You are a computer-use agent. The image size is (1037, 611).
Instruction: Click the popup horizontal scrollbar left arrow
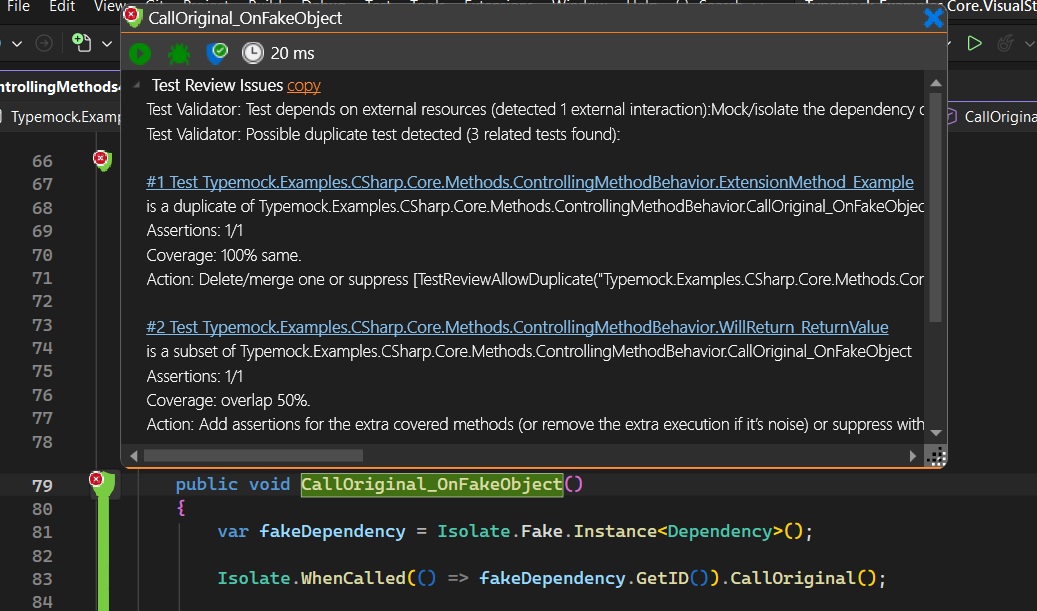pyautogui.click(x=134, y=456)
